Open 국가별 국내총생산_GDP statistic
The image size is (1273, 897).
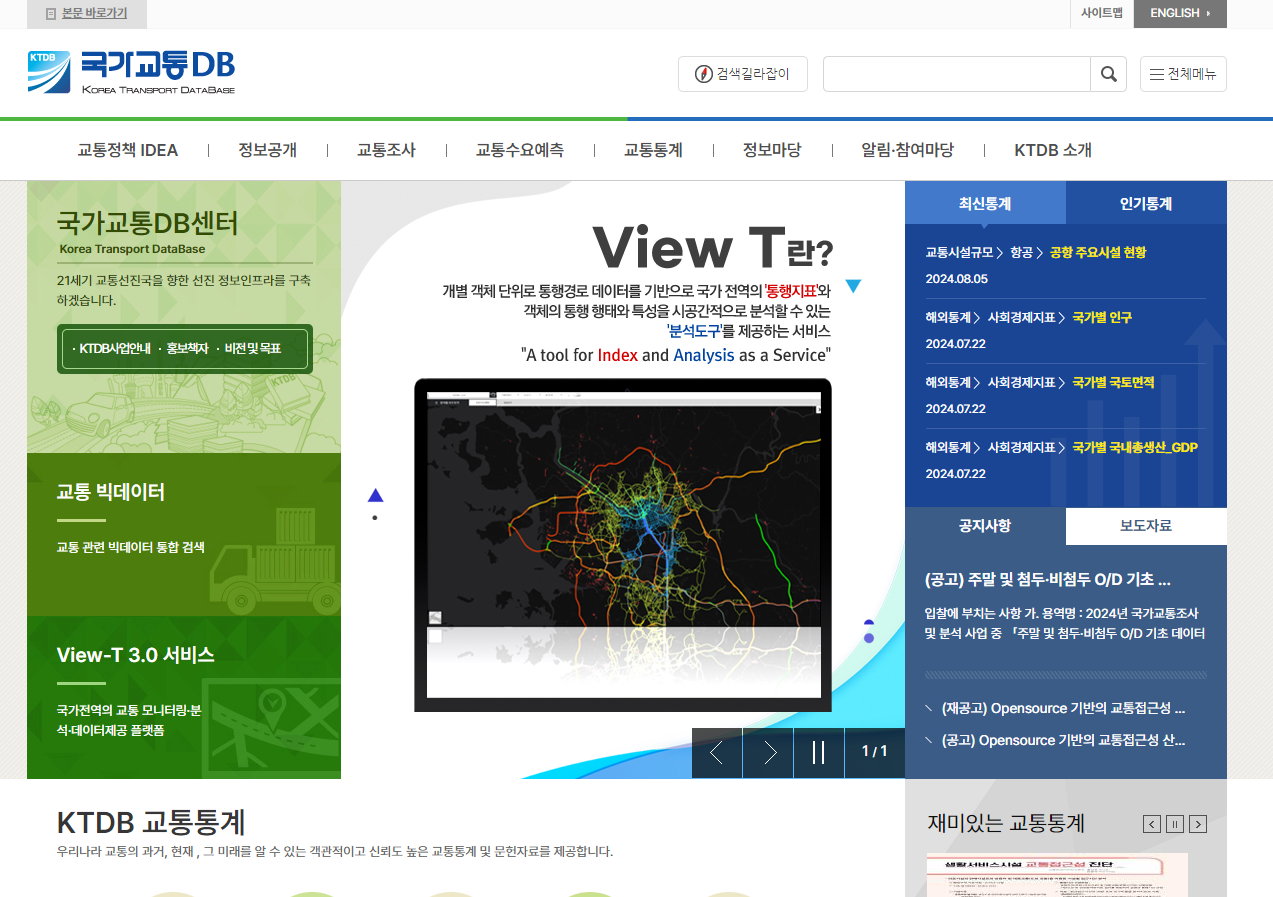(x=1135, y=447)
